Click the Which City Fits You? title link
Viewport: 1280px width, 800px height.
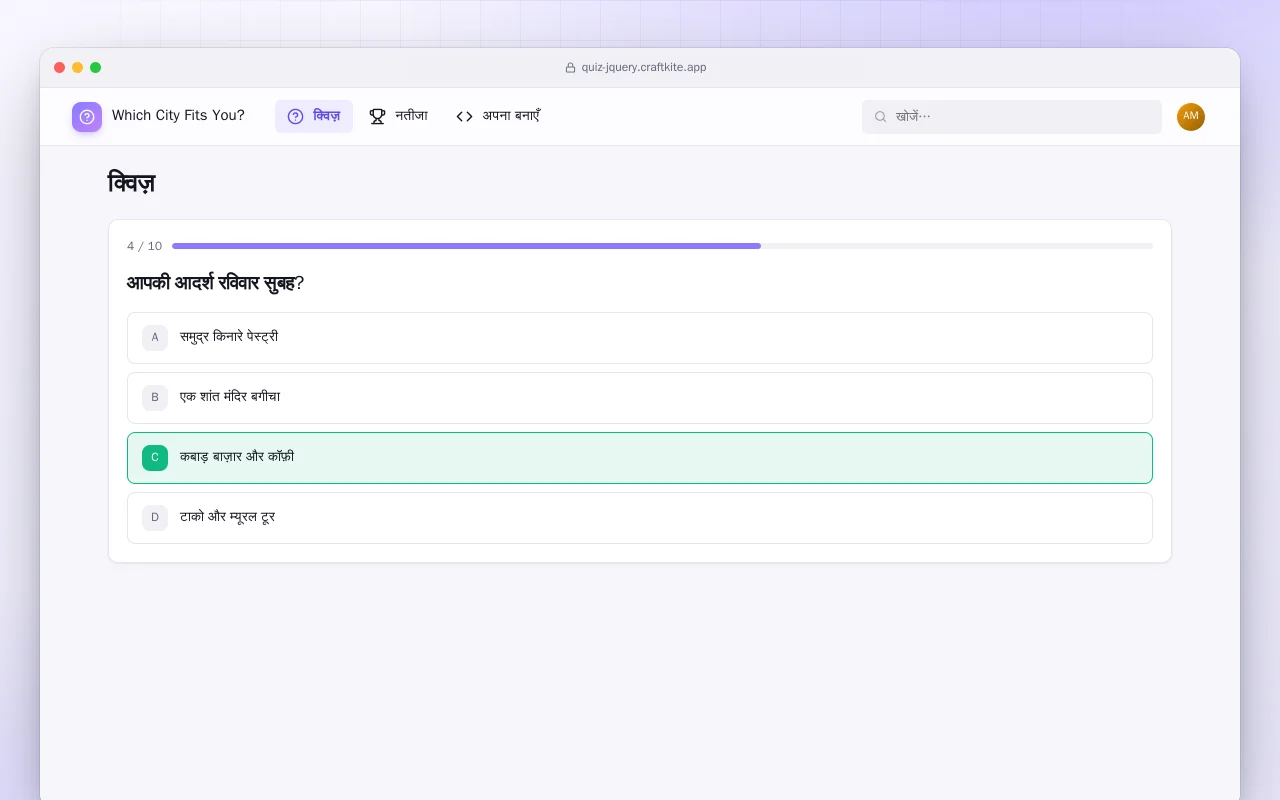(x=178, y=116)
